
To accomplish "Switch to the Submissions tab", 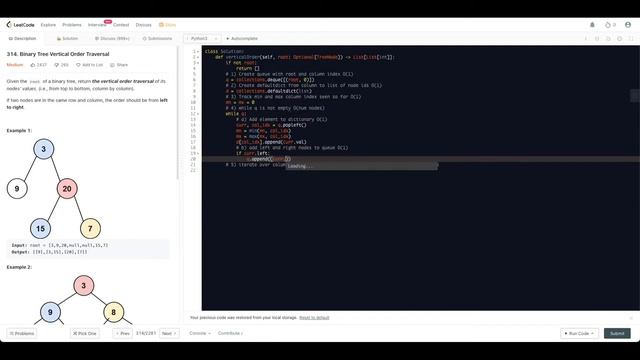I will tap(158, 38).
